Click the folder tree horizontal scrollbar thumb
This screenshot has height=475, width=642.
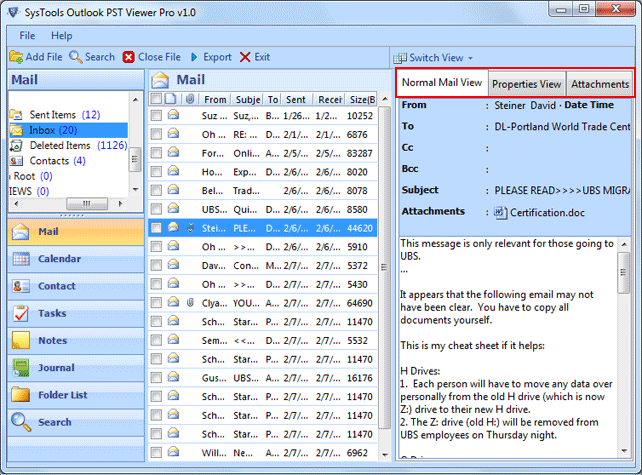[87, 204]
